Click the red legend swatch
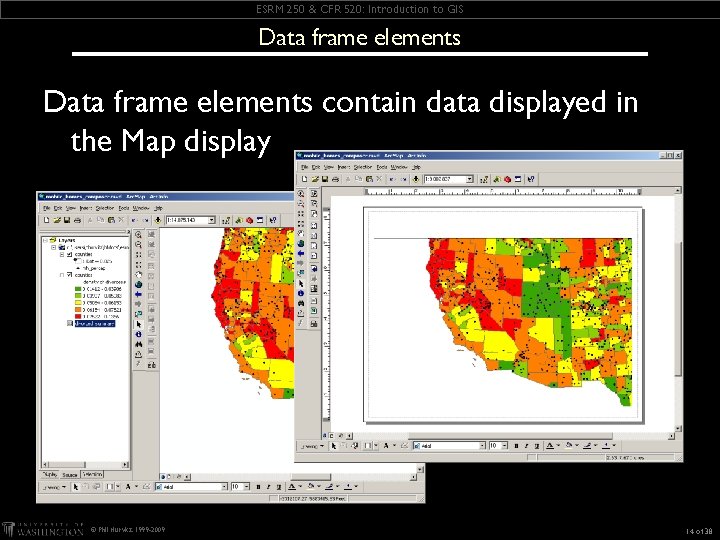The height and width of the screenshot is (540, 720). tap(78, 316)
